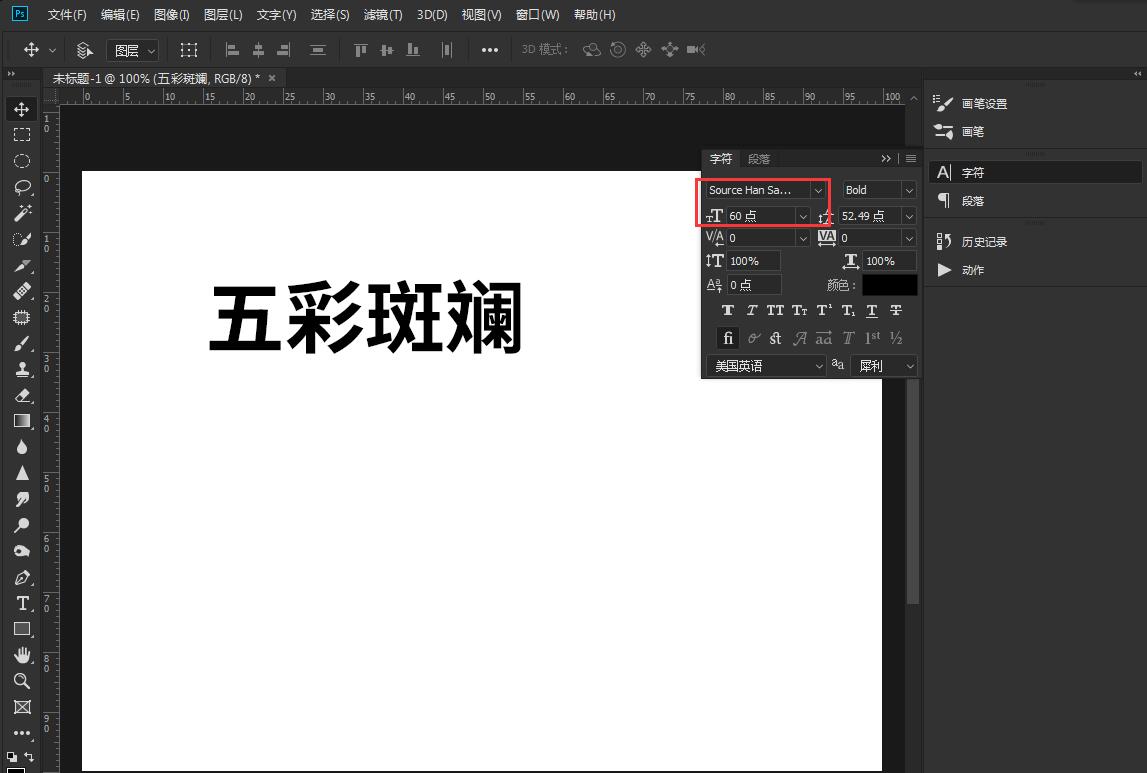Screen dimensions: 1147x773
Task: Open the Bold font style dropdown
Action: [x=908, y=190]
